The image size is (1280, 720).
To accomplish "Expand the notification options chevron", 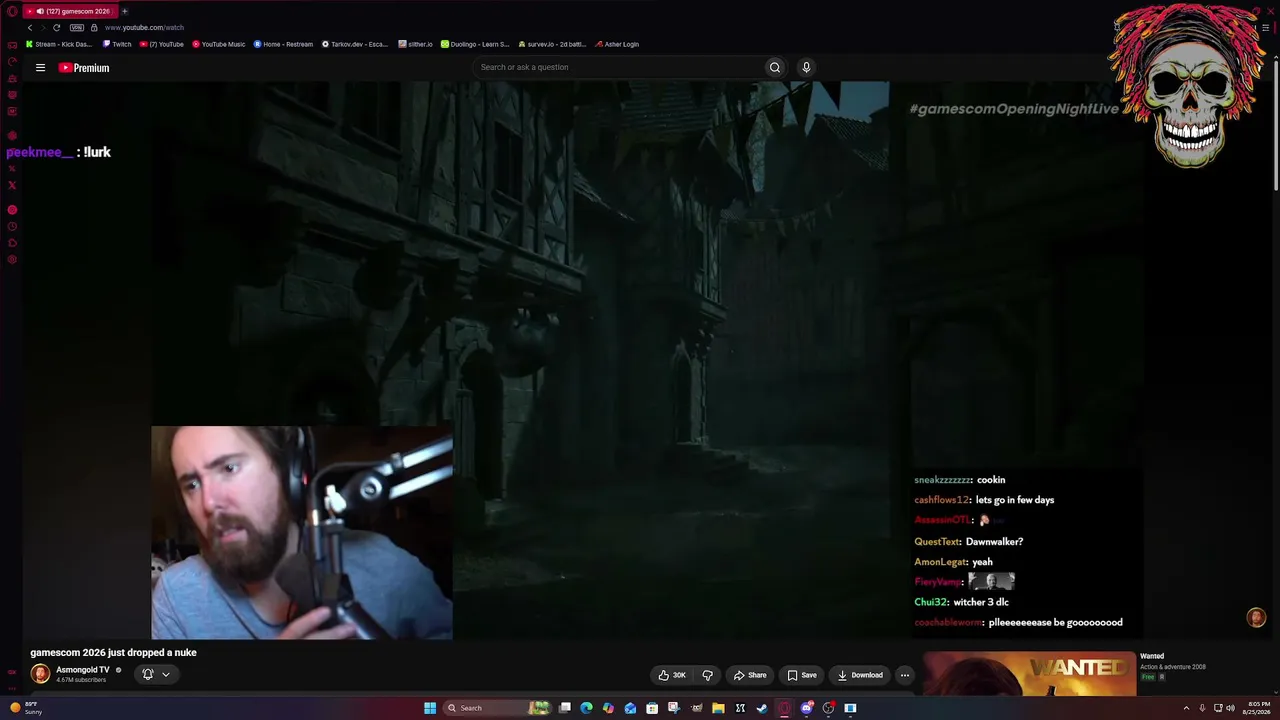I will (166, 674).
